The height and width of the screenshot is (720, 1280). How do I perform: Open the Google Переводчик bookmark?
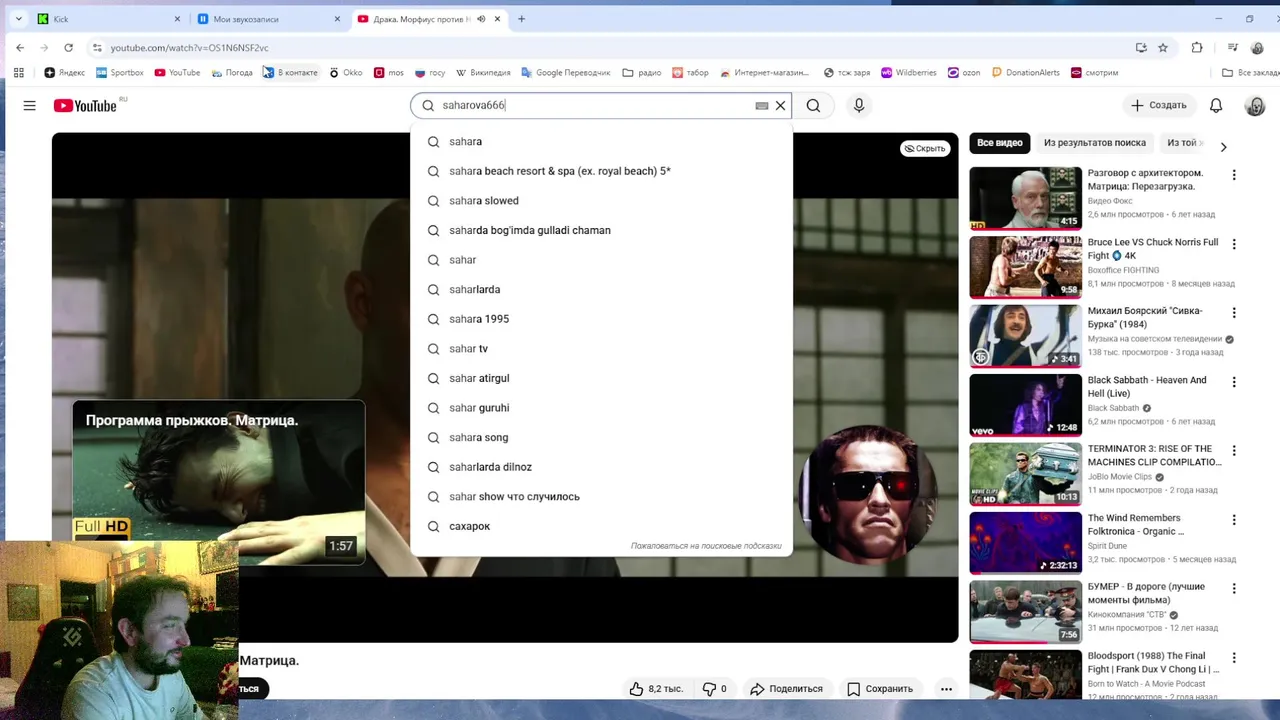[565, 72]
